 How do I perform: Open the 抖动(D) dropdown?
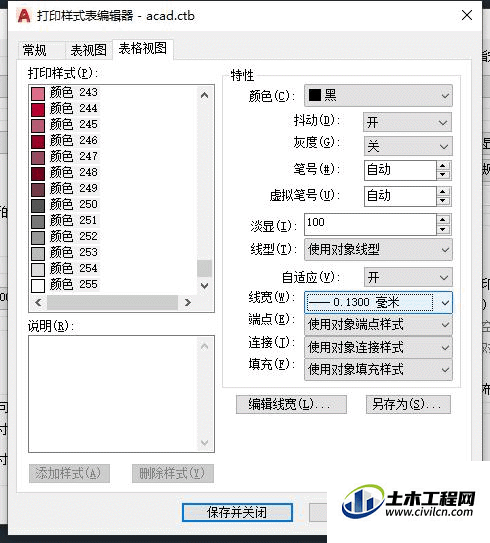(x=408, y=122)
